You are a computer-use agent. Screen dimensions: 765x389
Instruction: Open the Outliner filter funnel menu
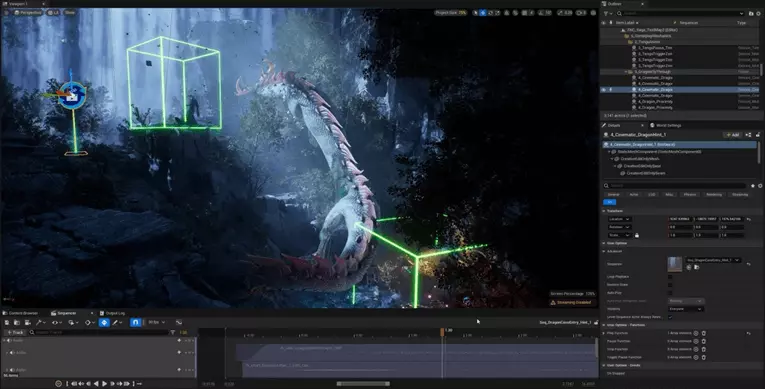coord(608,14)
